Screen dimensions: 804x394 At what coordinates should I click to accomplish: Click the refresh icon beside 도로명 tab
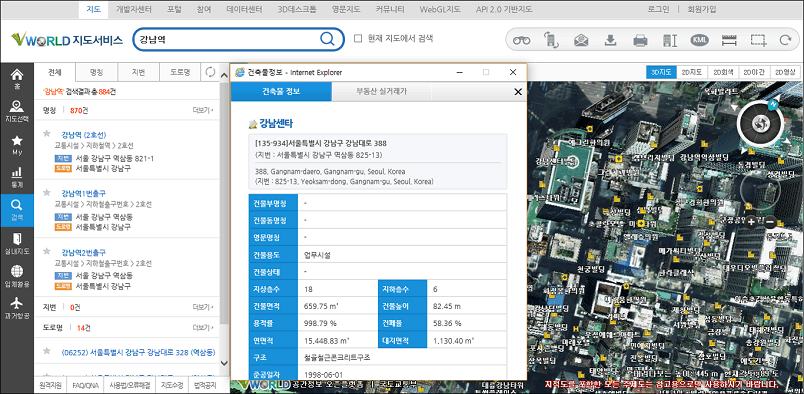tap(210, 72)
